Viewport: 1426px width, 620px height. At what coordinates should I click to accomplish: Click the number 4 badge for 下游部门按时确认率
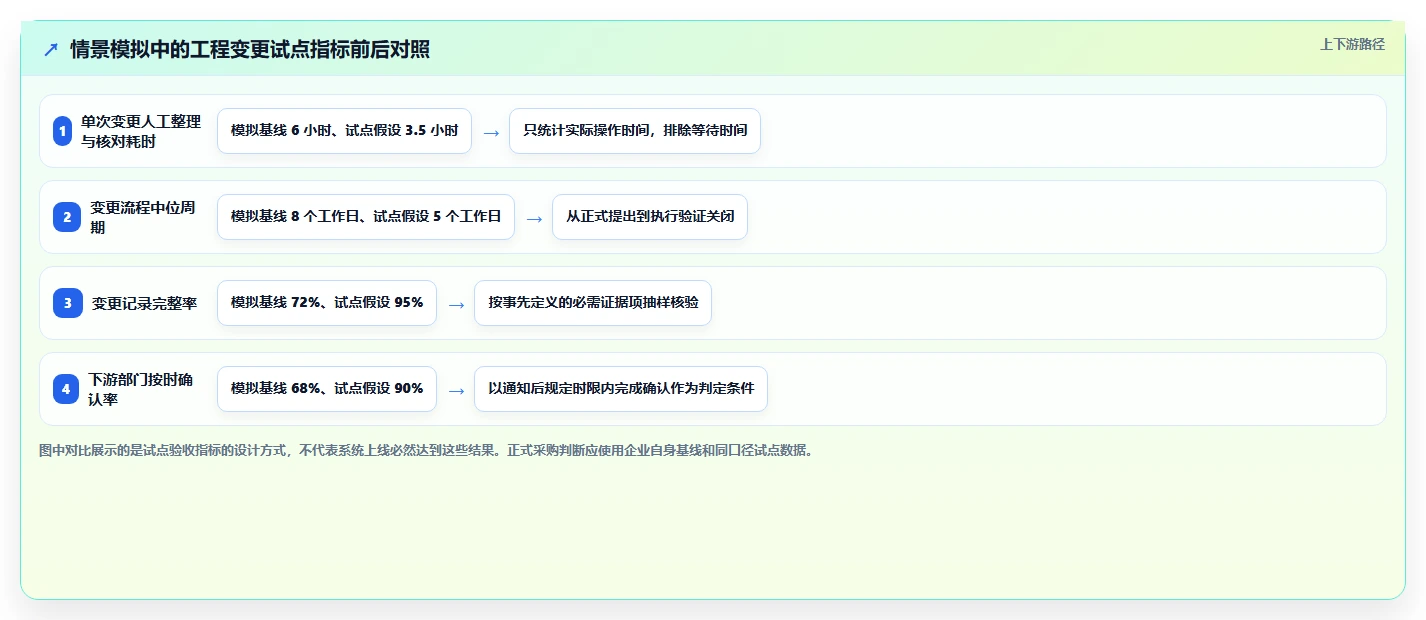pyautogui.click(x=66, y=389)
